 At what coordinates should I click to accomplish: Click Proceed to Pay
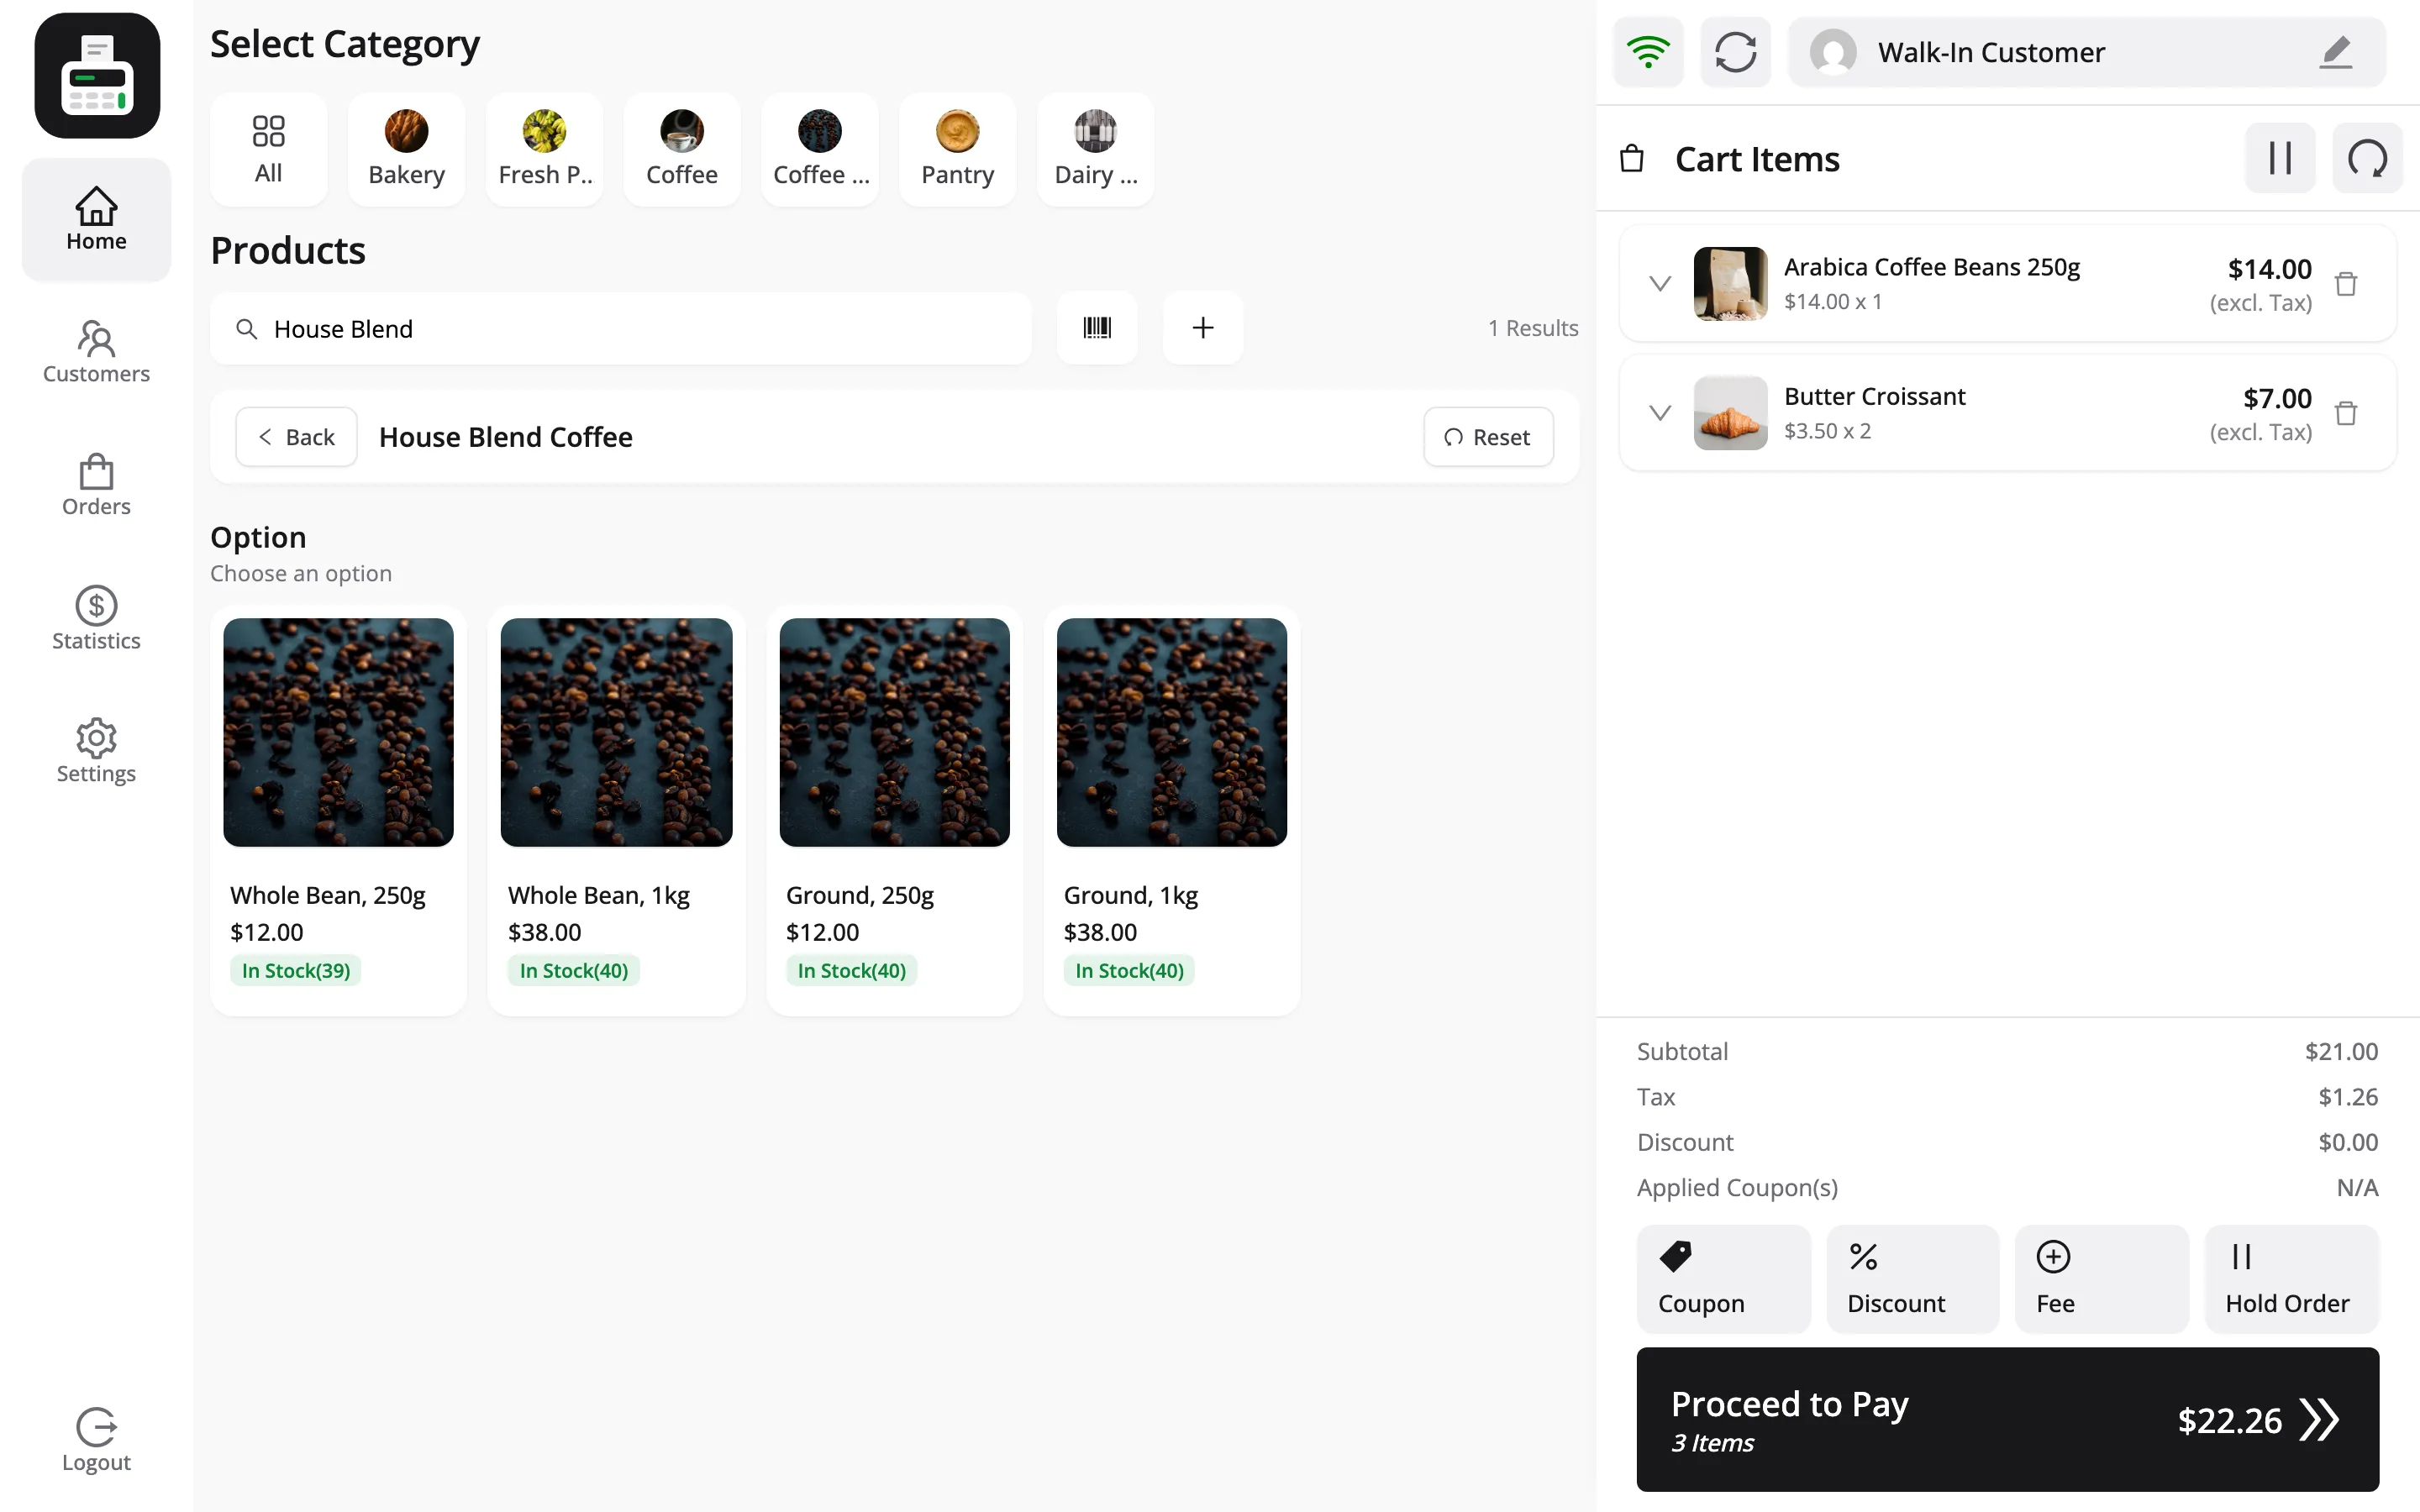pyautogui.click(x=2008, y=1420)
